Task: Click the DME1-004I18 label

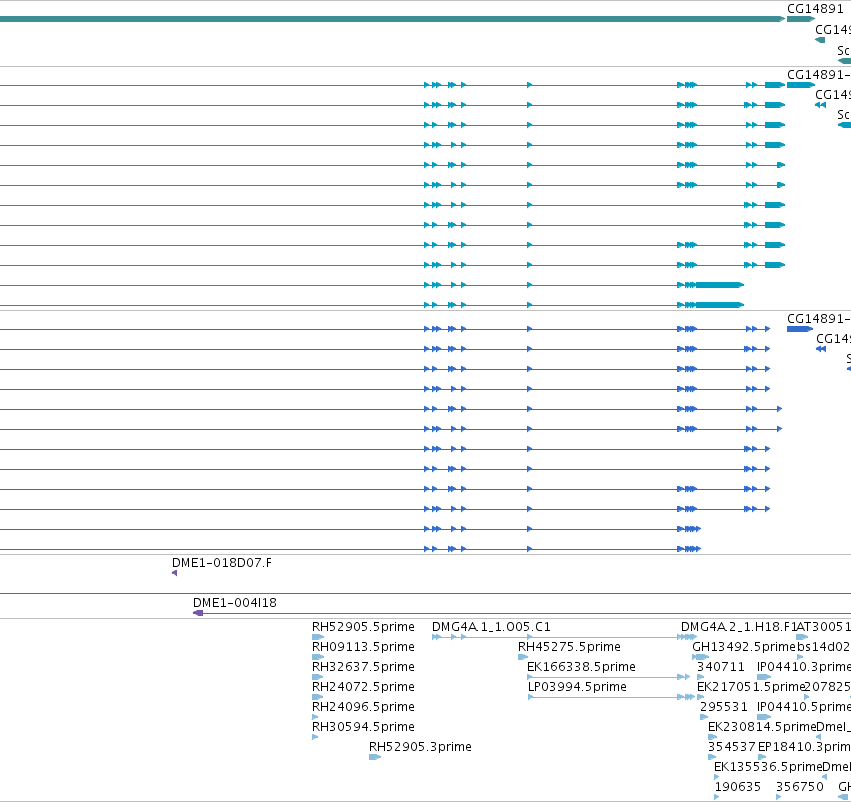Action: click(234, 603)
